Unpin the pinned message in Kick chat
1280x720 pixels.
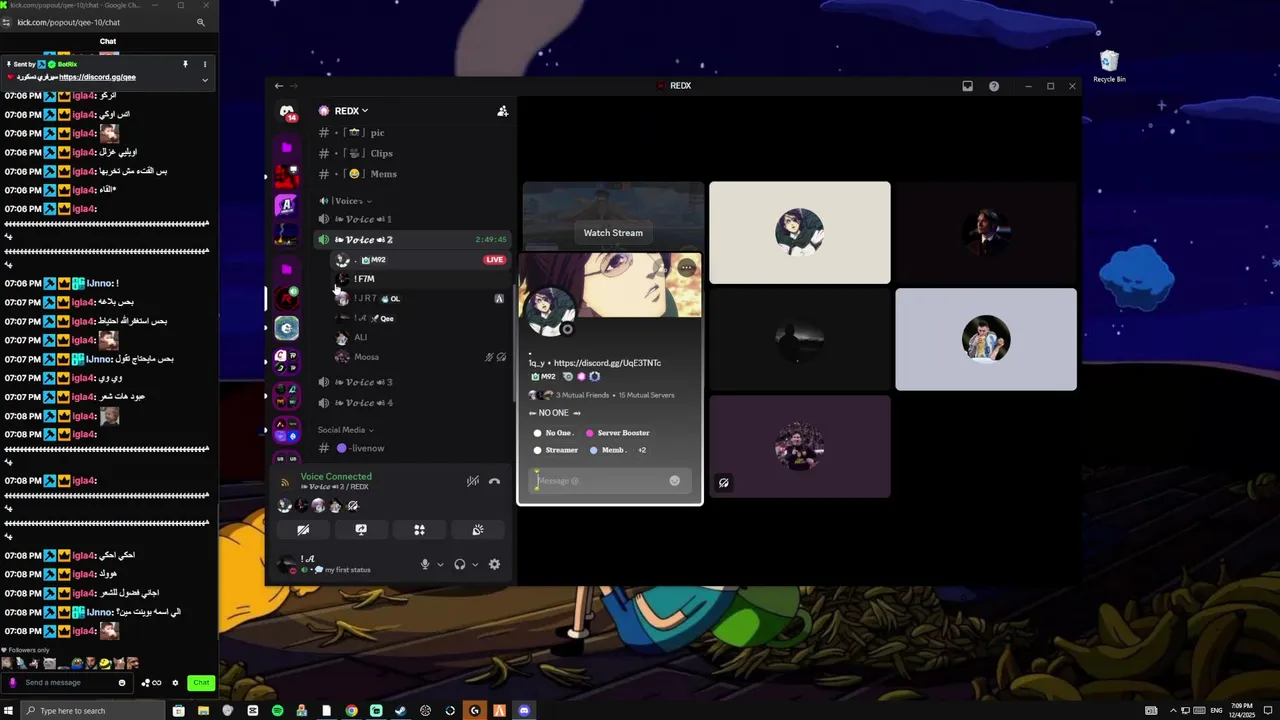pos(185,64)
